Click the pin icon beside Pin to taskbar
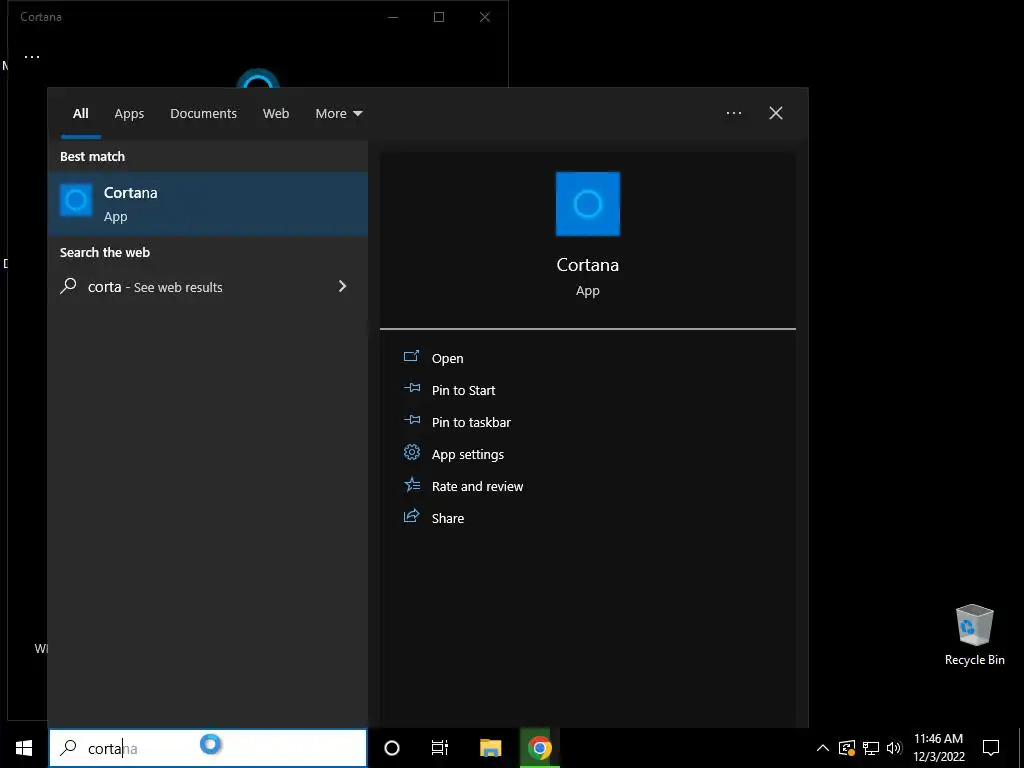This screenshot has height=768, width=1024. [411, 420]
